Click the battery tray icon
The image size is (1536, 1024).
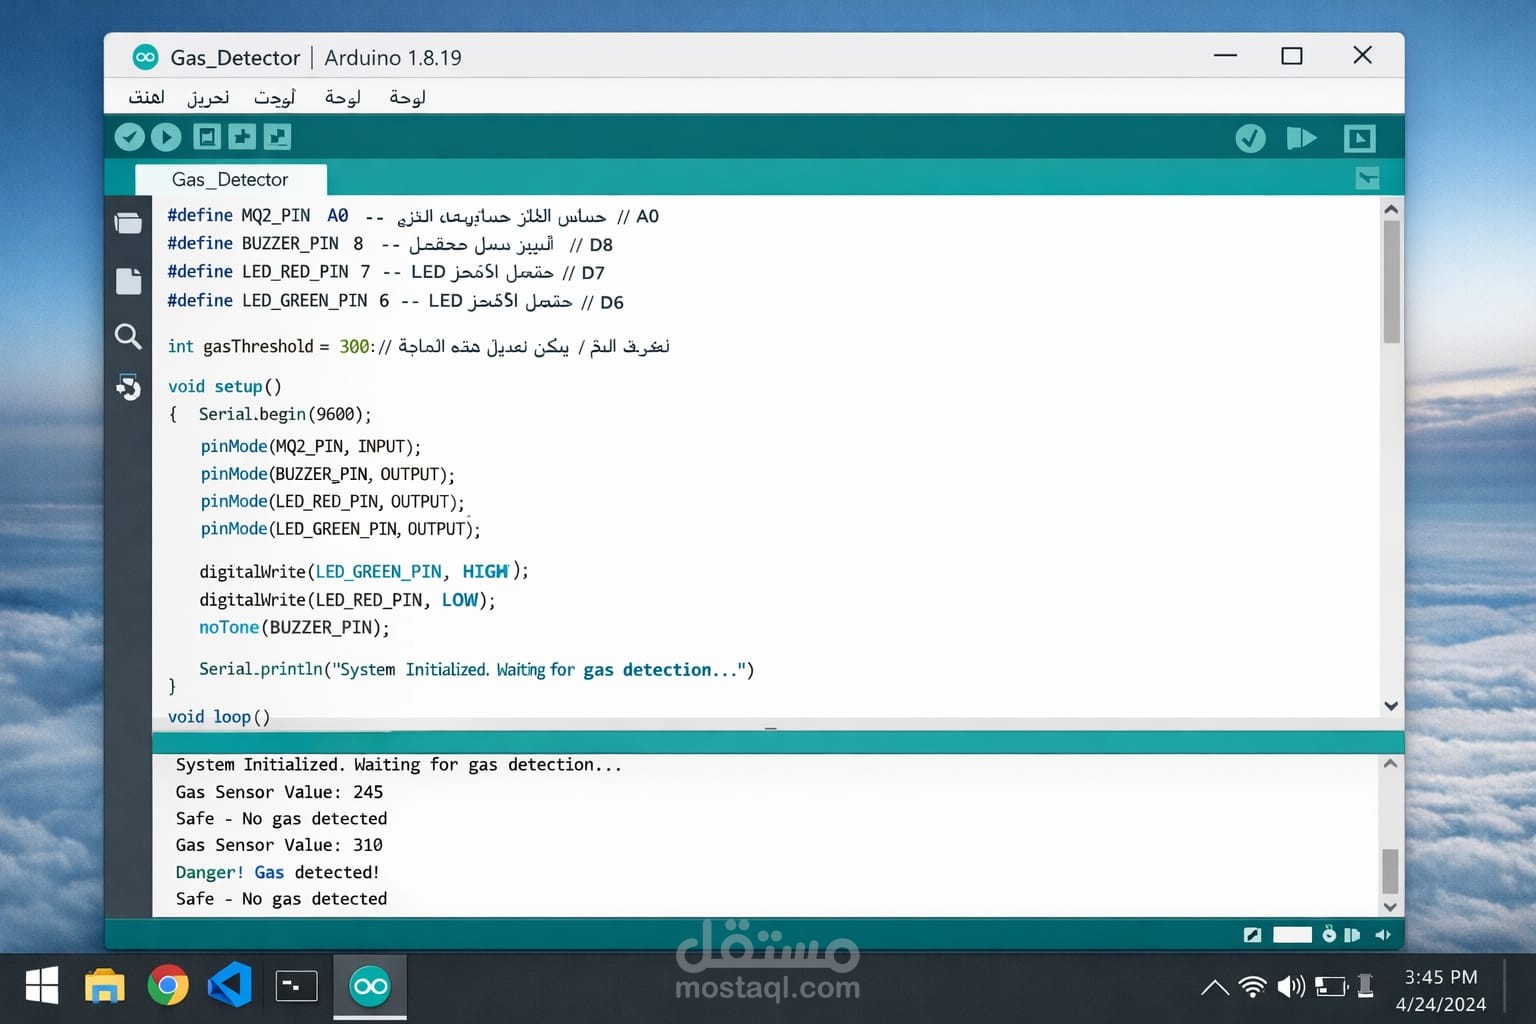(x=1331, y=987)
